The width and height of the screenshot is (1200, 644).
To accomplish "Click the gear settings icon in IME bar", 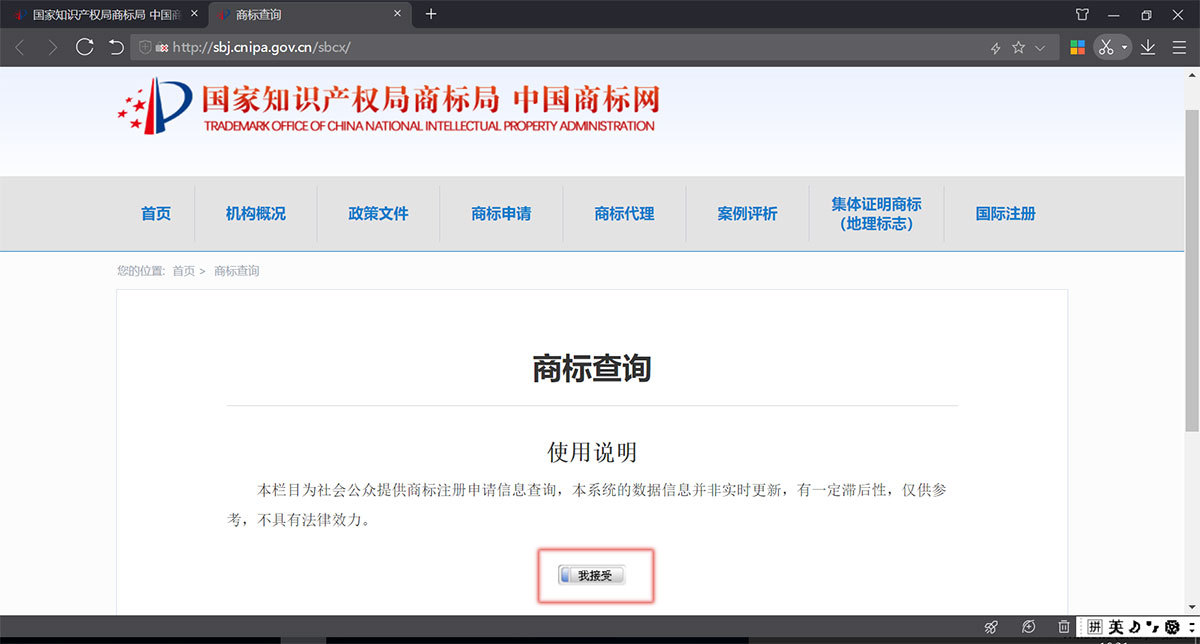I will click(x=1172, y=627).
